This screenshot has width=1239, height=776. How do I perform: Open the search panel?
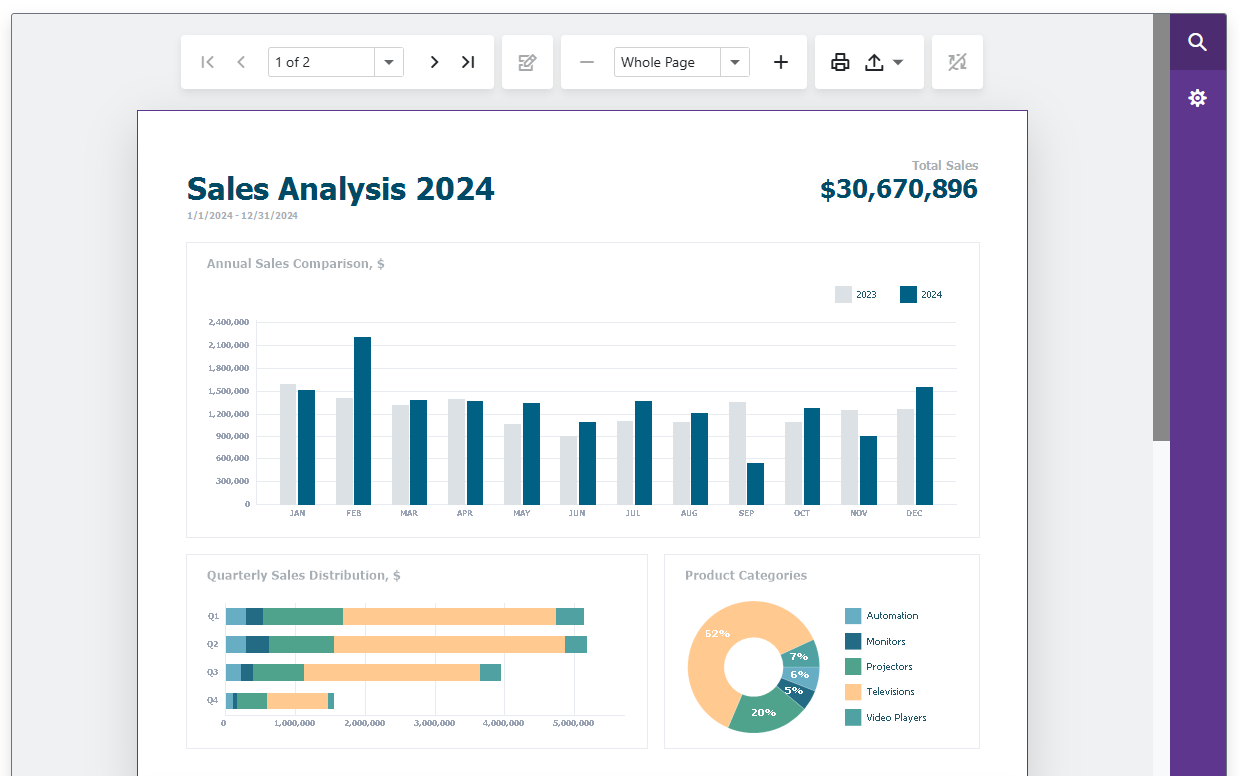click(x=1197, y=42)
